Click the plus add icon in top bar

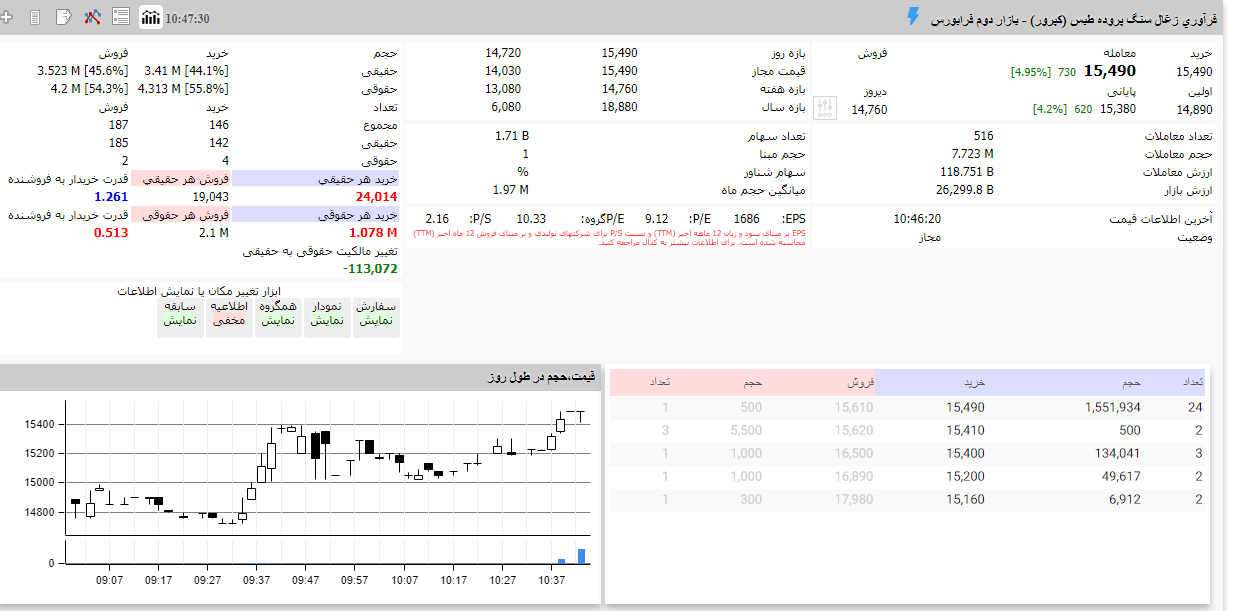point(7,18)
